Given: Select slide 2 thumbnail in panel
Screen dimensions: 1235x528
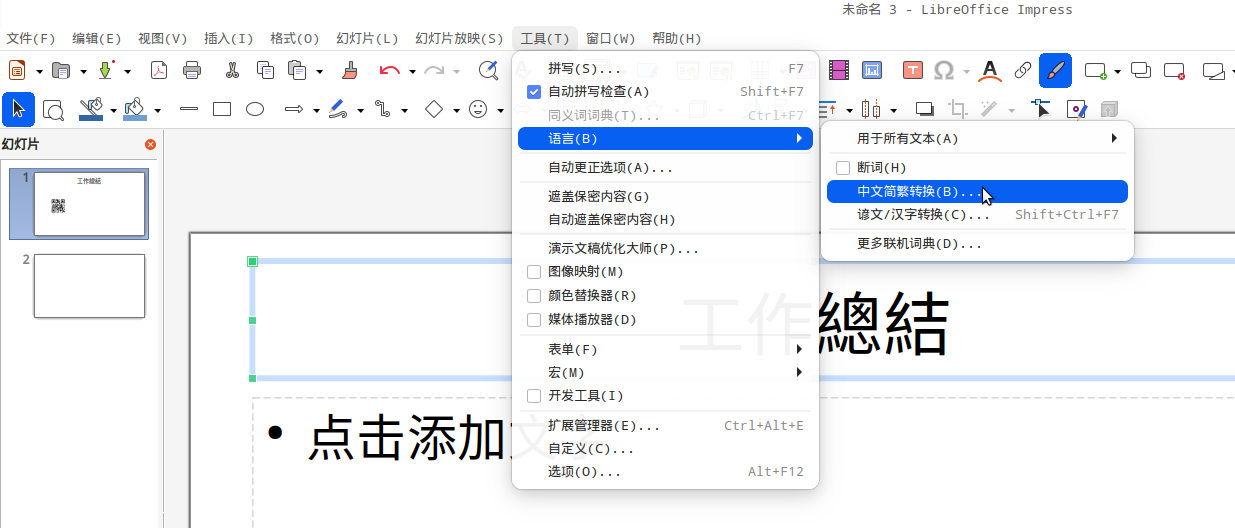Looking at the screenshot, I should pyautogui.click(x=89, y=286).
